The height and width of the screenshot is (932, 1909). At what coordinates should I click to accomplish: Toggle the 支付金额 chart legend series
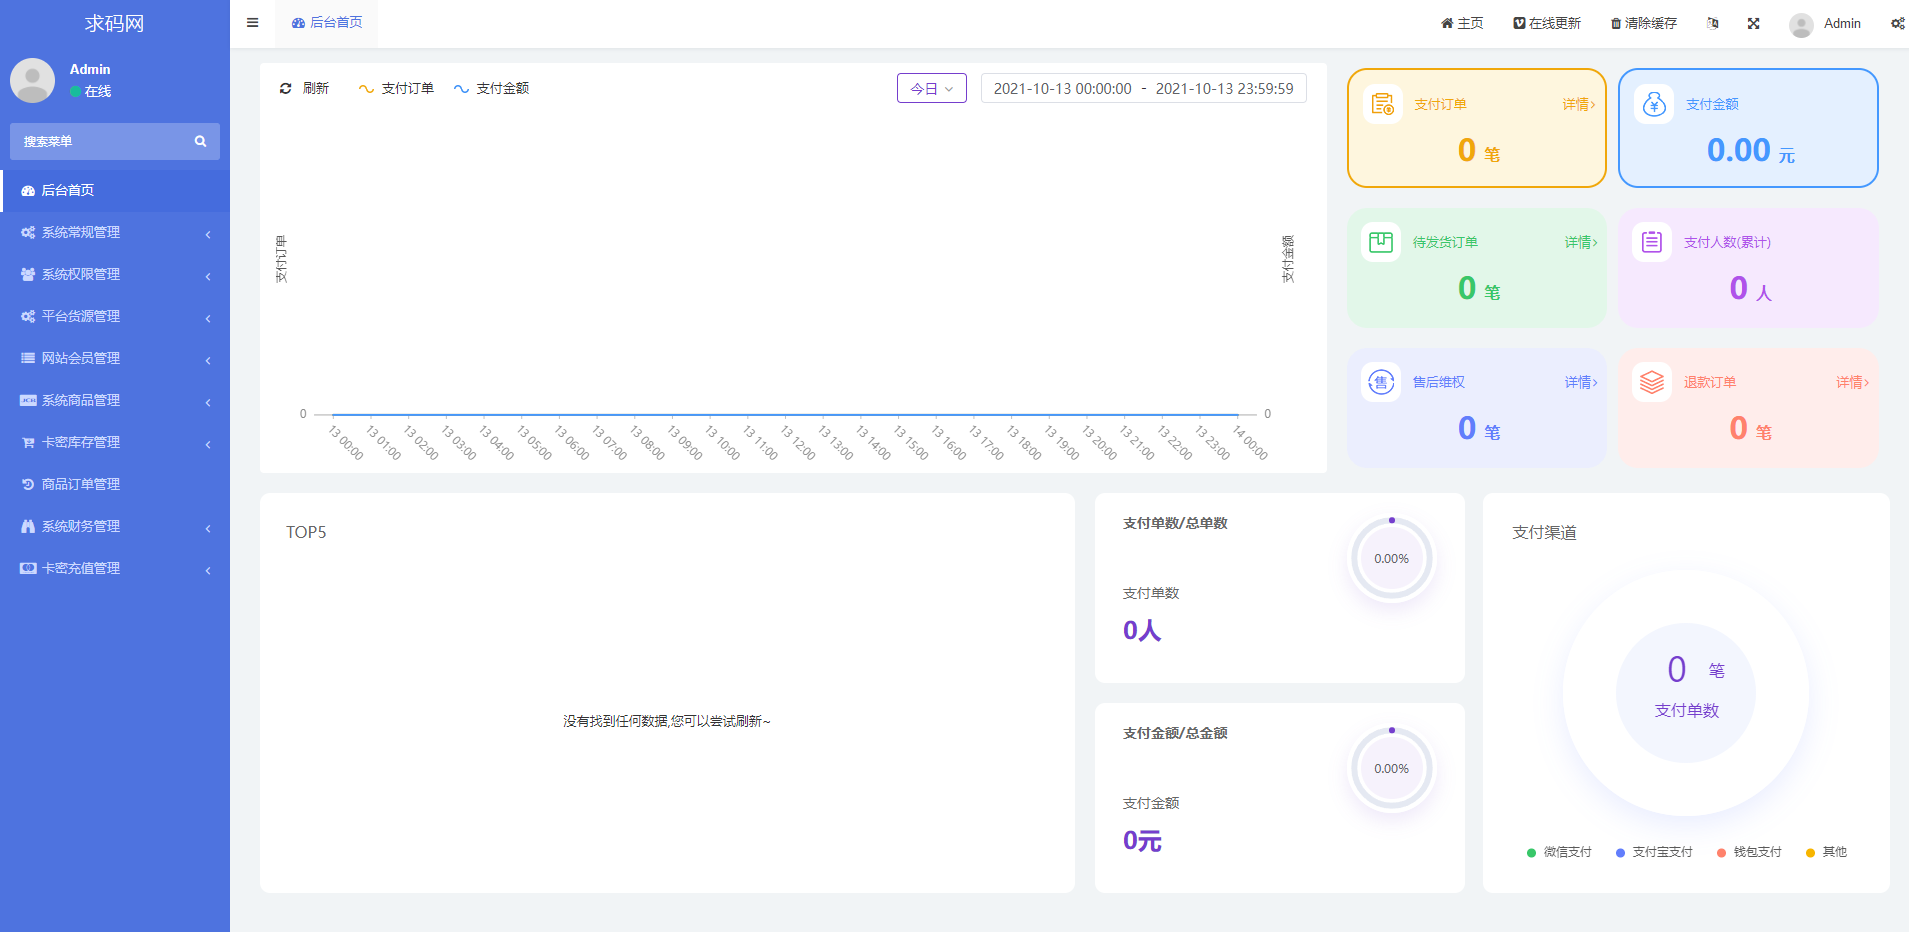tap(491, 89)
